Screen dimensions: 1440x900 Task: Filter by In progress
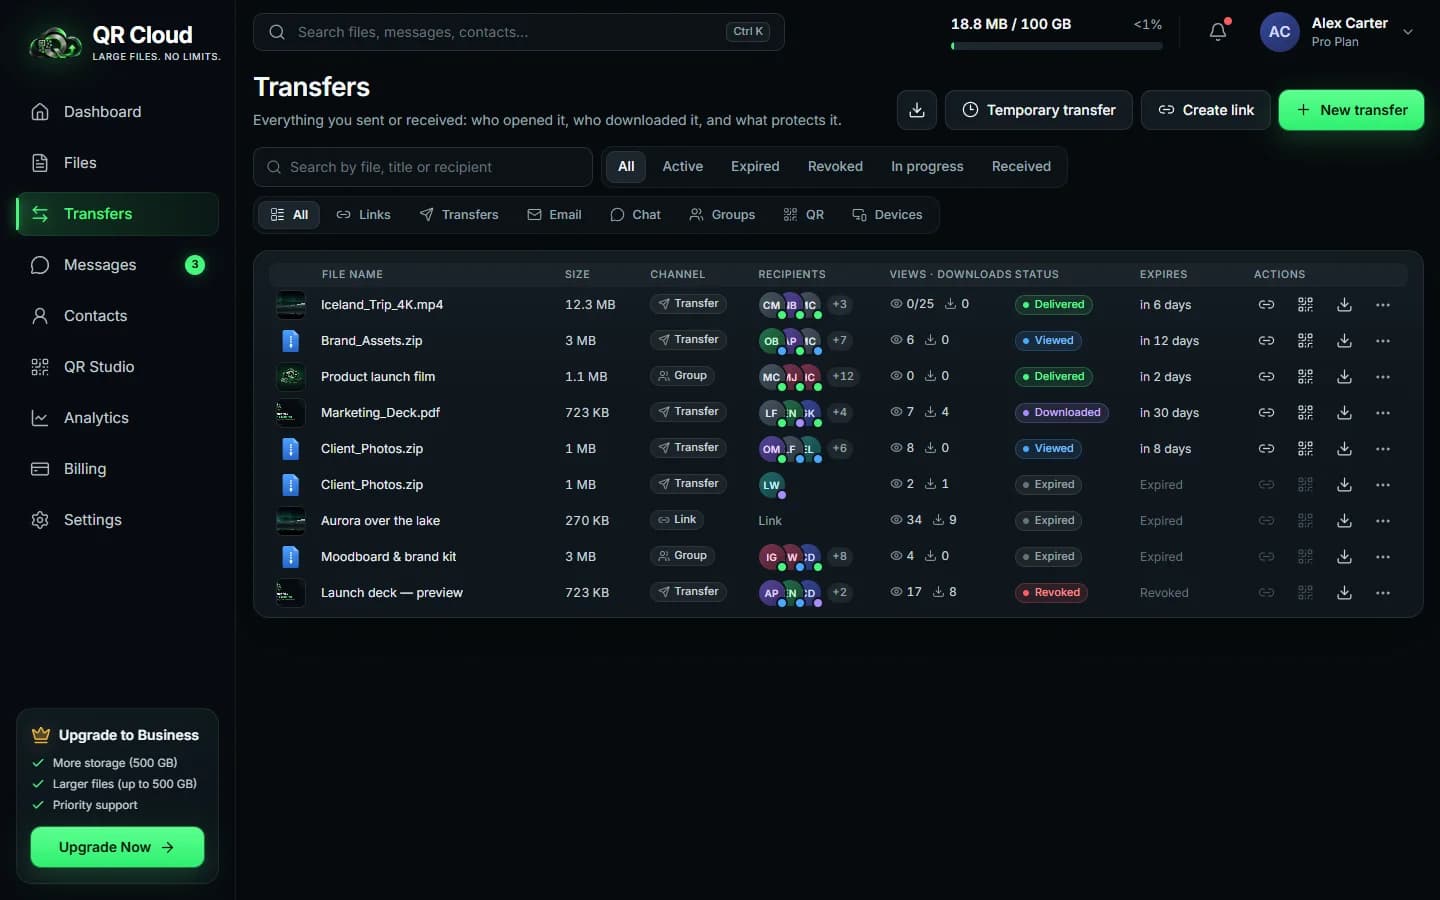tap(927, 167)
